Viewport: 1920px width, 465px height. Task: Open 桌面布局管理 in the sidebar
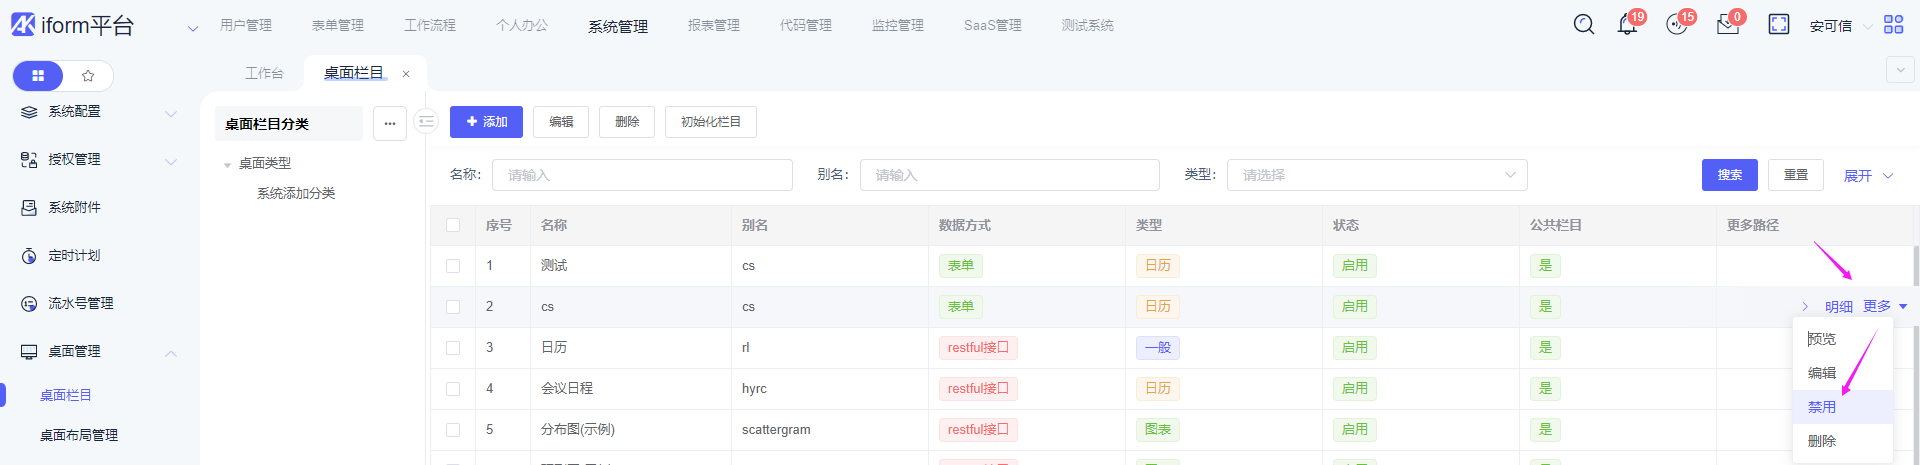point(79,435)
